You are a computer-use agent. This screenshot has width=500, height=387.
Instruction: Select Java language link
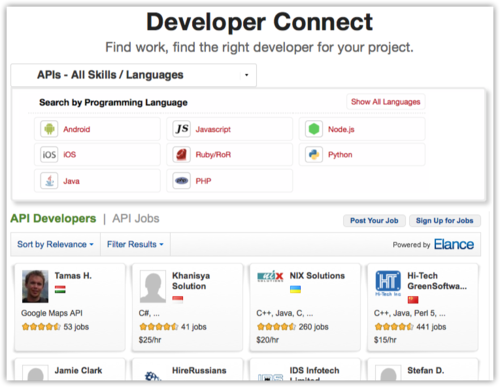[71, 181]
